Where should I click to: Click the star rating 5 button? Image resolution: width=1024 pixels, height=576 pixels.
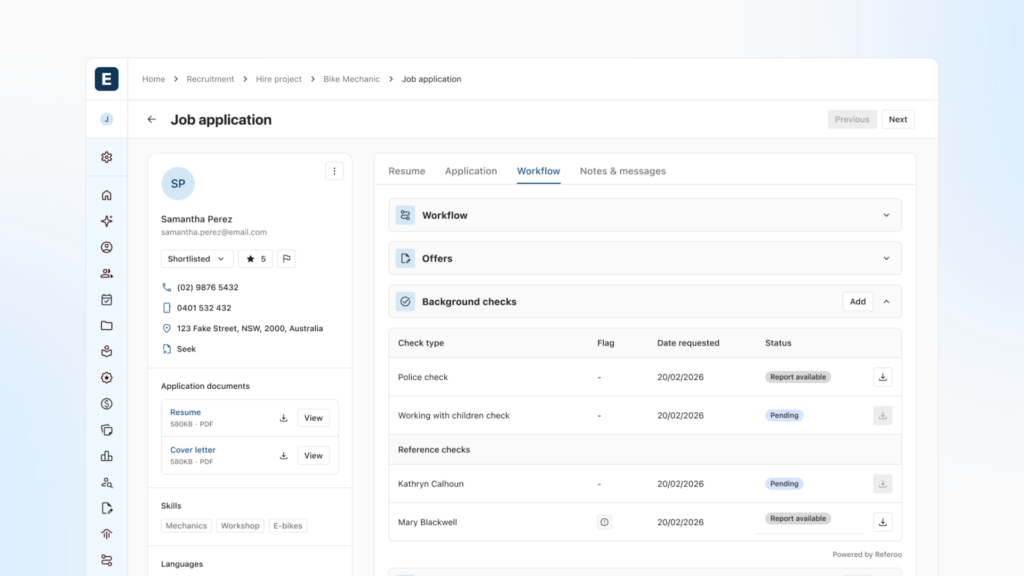[x=255, y=259]
